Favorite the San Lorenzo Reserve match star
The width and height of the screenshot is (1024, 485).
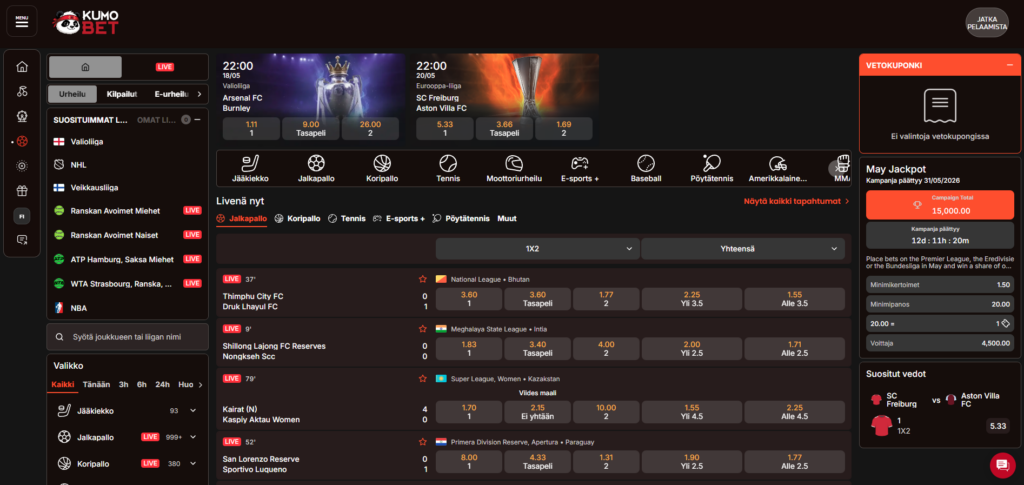tap(423, 441)
